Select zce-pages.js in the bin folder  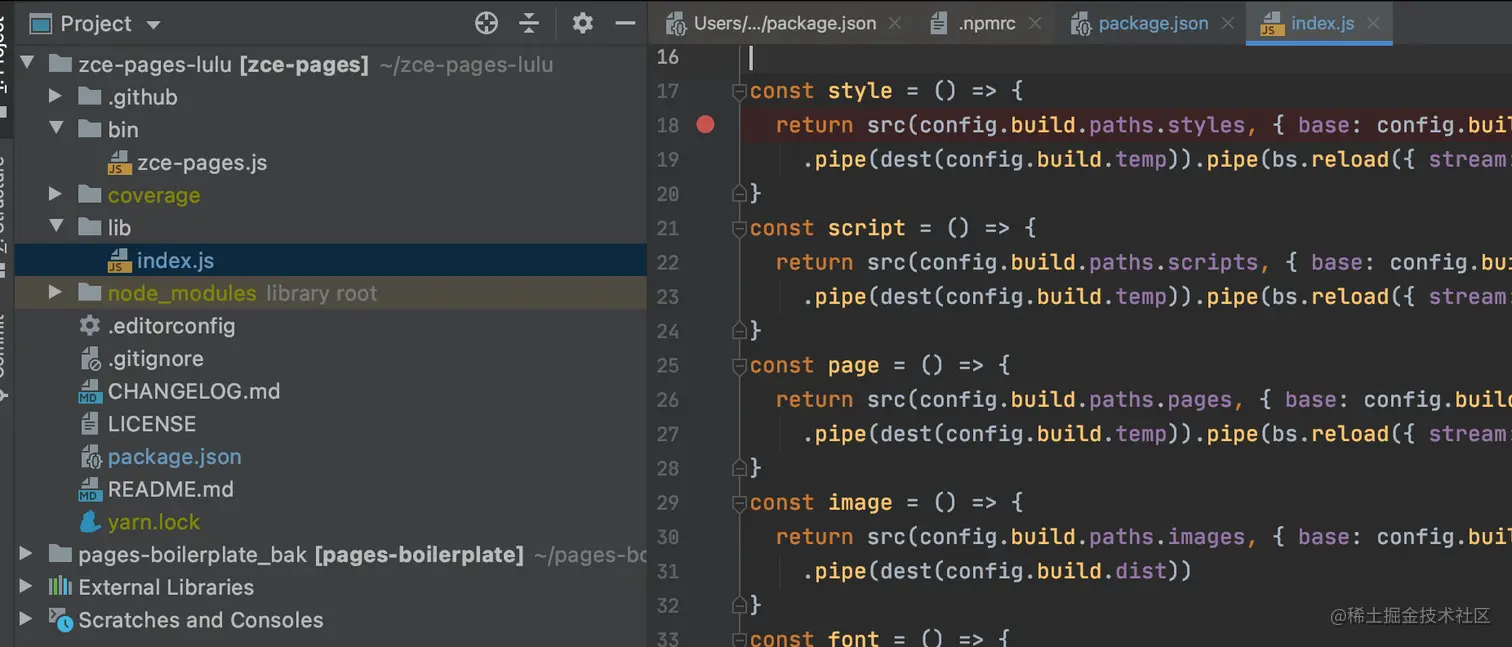click(x=202, y=162)
